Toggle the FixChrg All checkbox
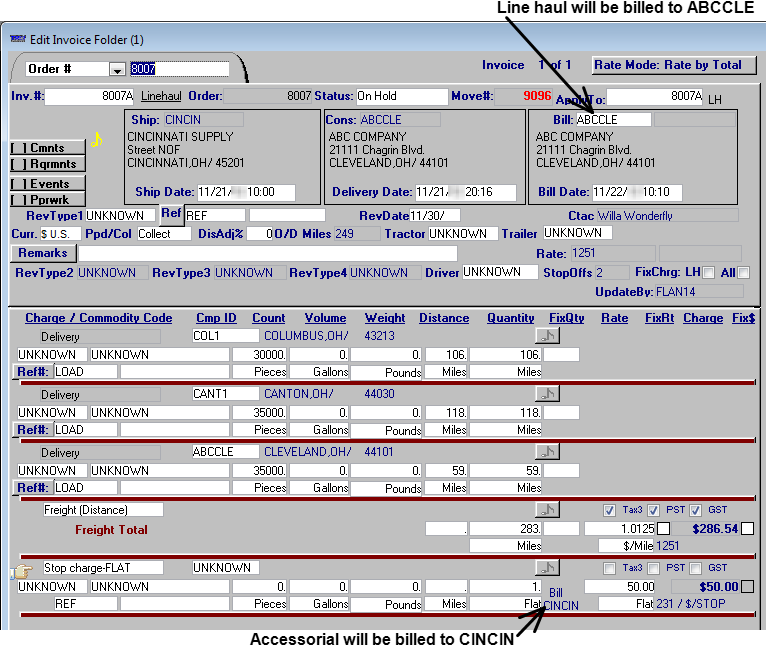 744,273
